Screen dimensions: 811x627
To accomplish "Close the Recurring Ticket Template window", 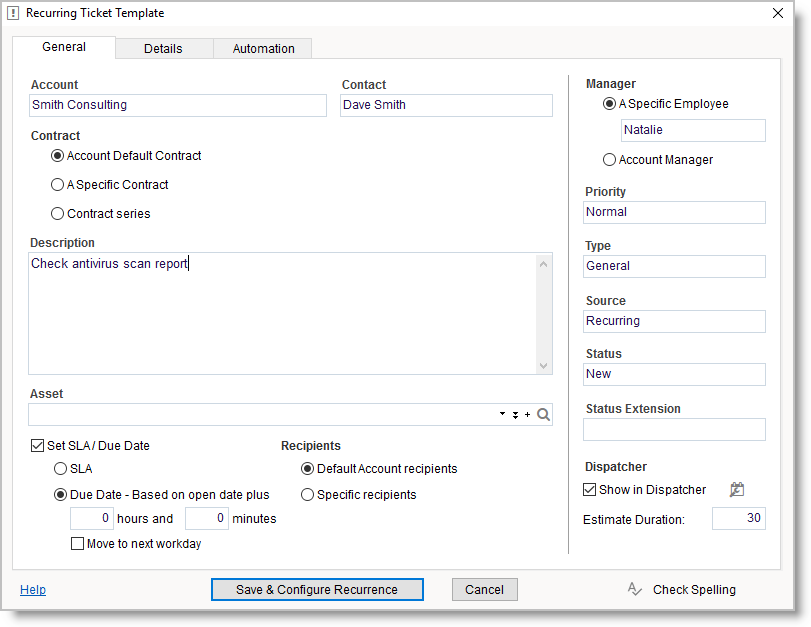I will click(778, 13).
